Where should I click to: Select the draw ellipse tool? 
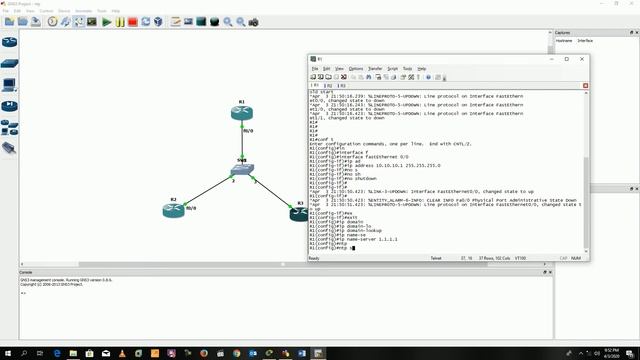[x=214, y=22]
